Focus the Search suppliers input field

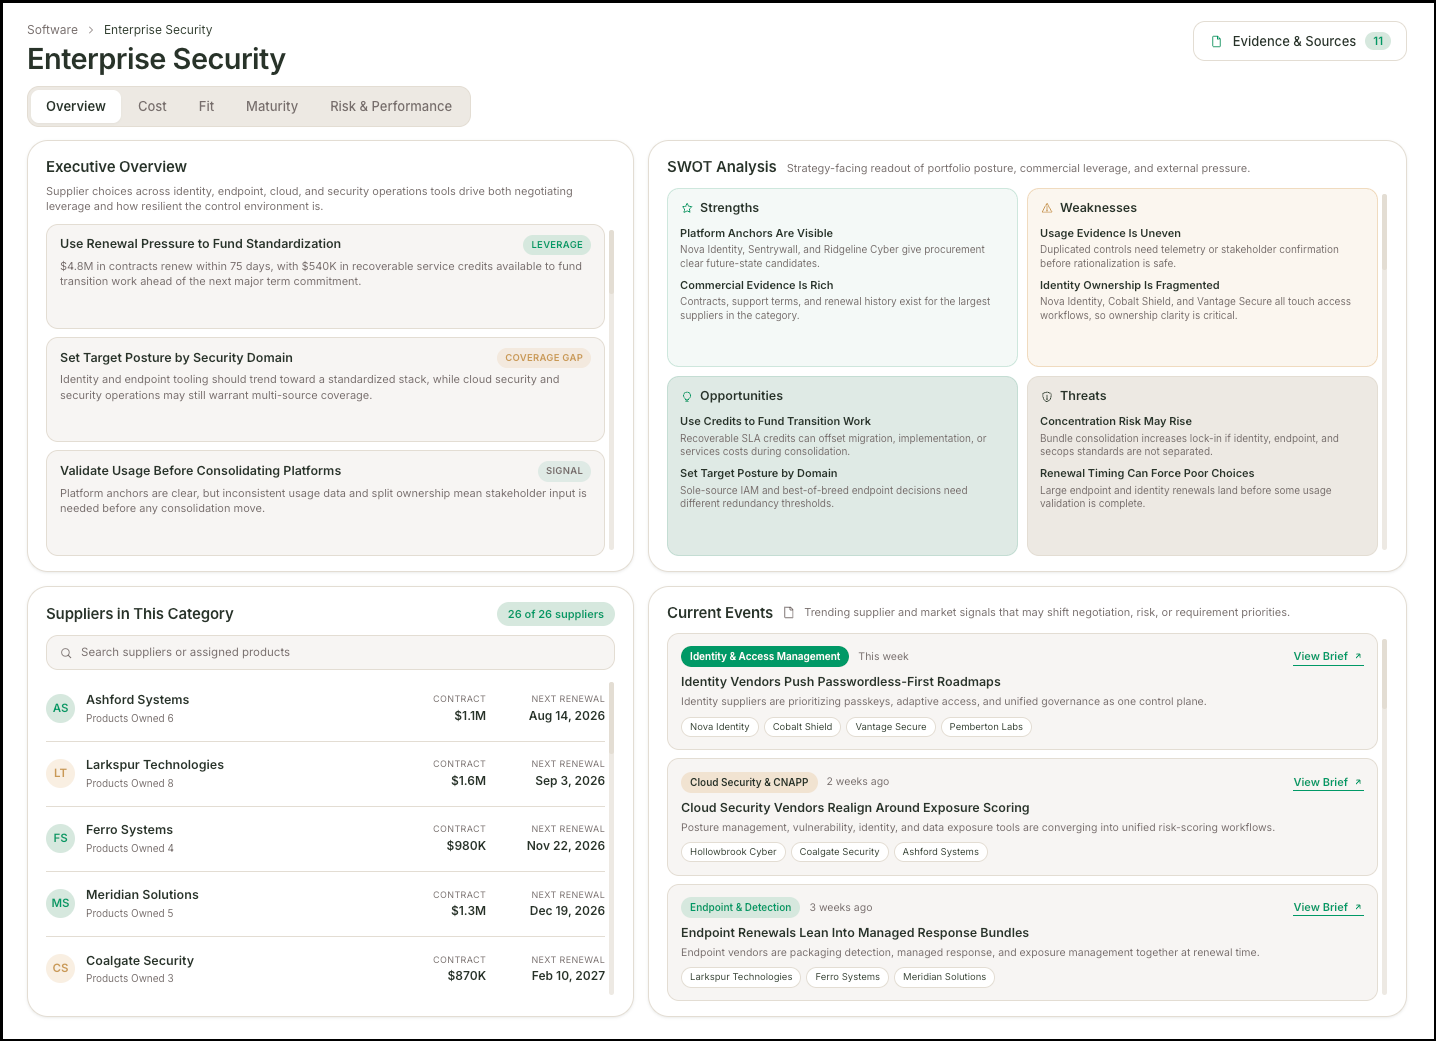click(330, 652)
